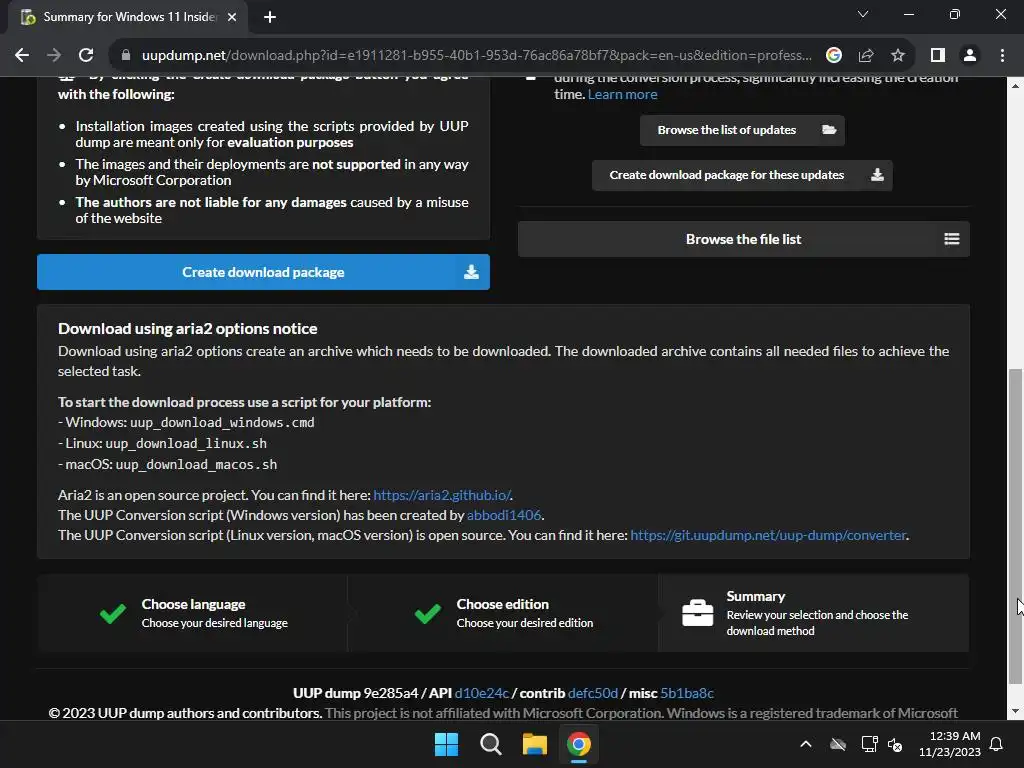Go to Choose language step
The image size is (1024, 768).
click(x=193, y=613)
